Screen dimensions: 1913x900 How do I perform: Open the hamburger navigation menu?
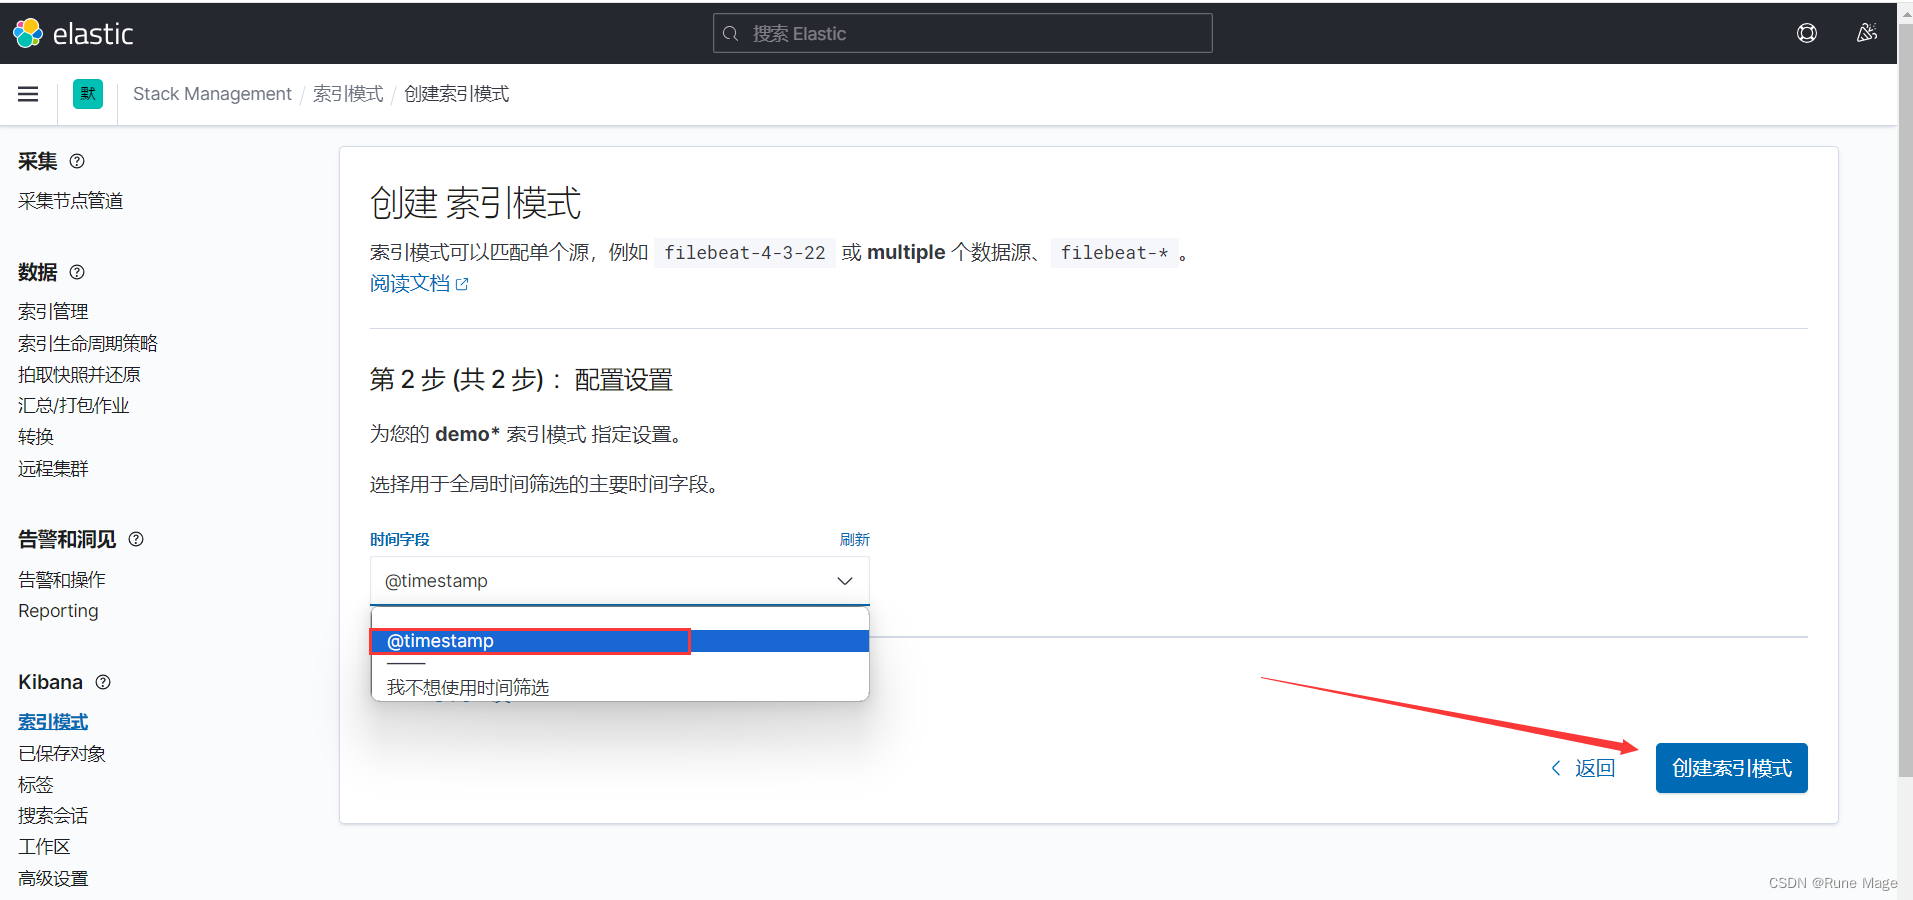[x=28, y=94]
